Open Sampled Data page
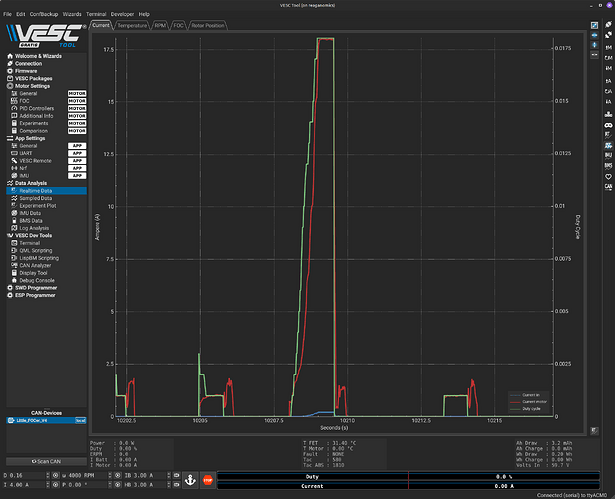 35,198
